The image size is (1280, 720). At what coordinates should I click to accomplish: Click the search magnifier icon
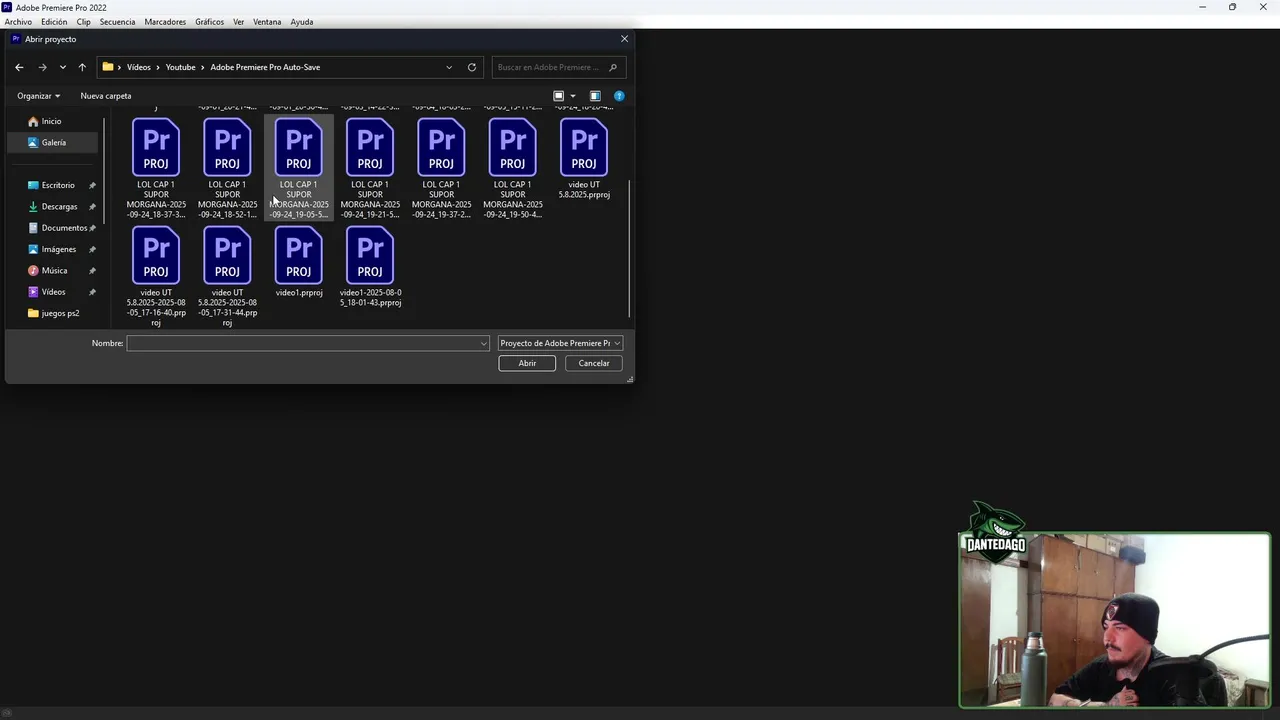pyautogui.click(x=613, y=67)
